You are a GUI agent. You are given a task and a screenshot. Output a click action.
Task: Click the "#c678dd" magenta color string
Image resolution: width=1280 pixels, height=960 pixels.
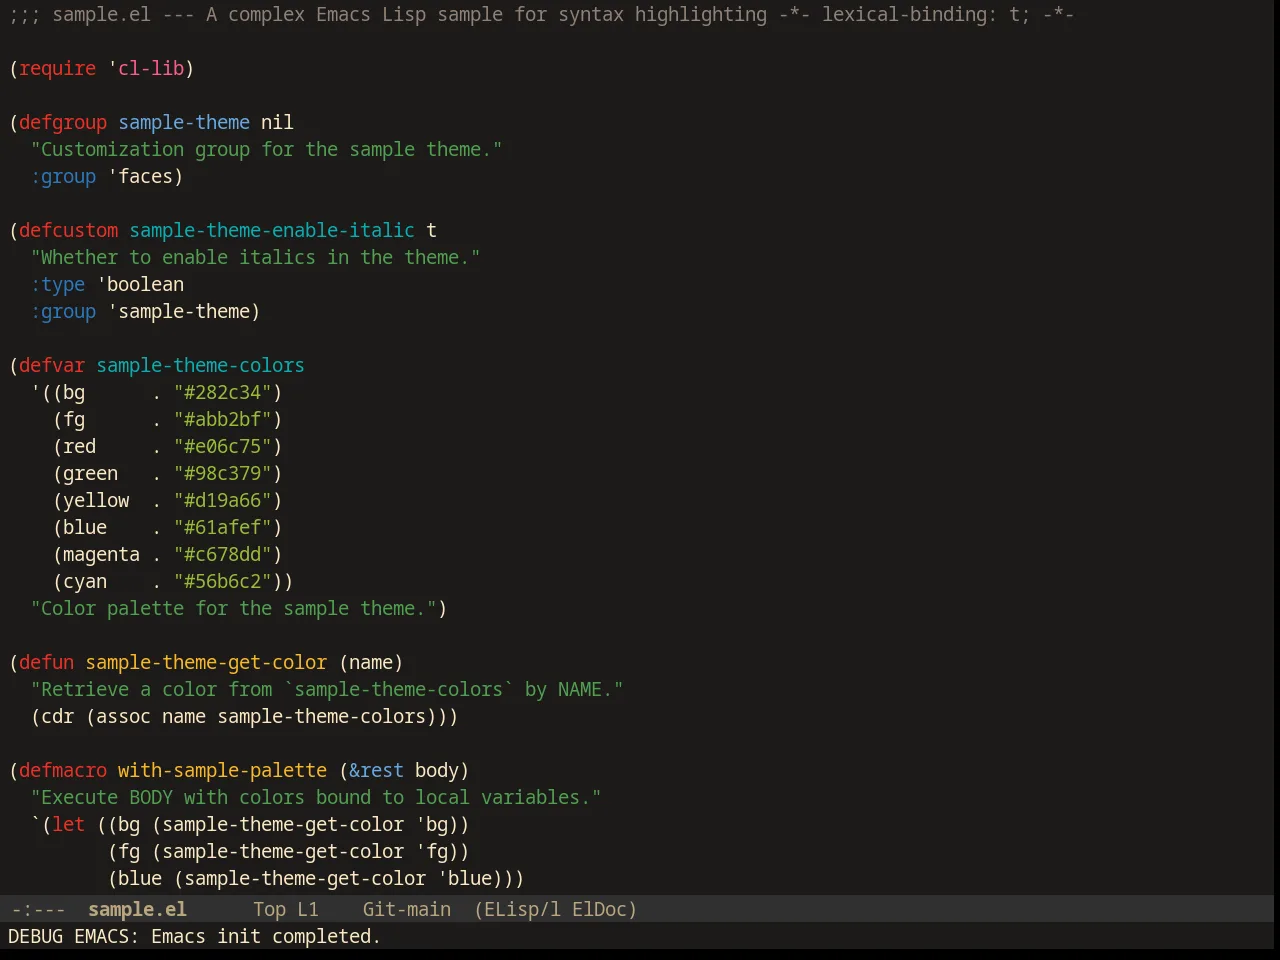coord(223,554)
